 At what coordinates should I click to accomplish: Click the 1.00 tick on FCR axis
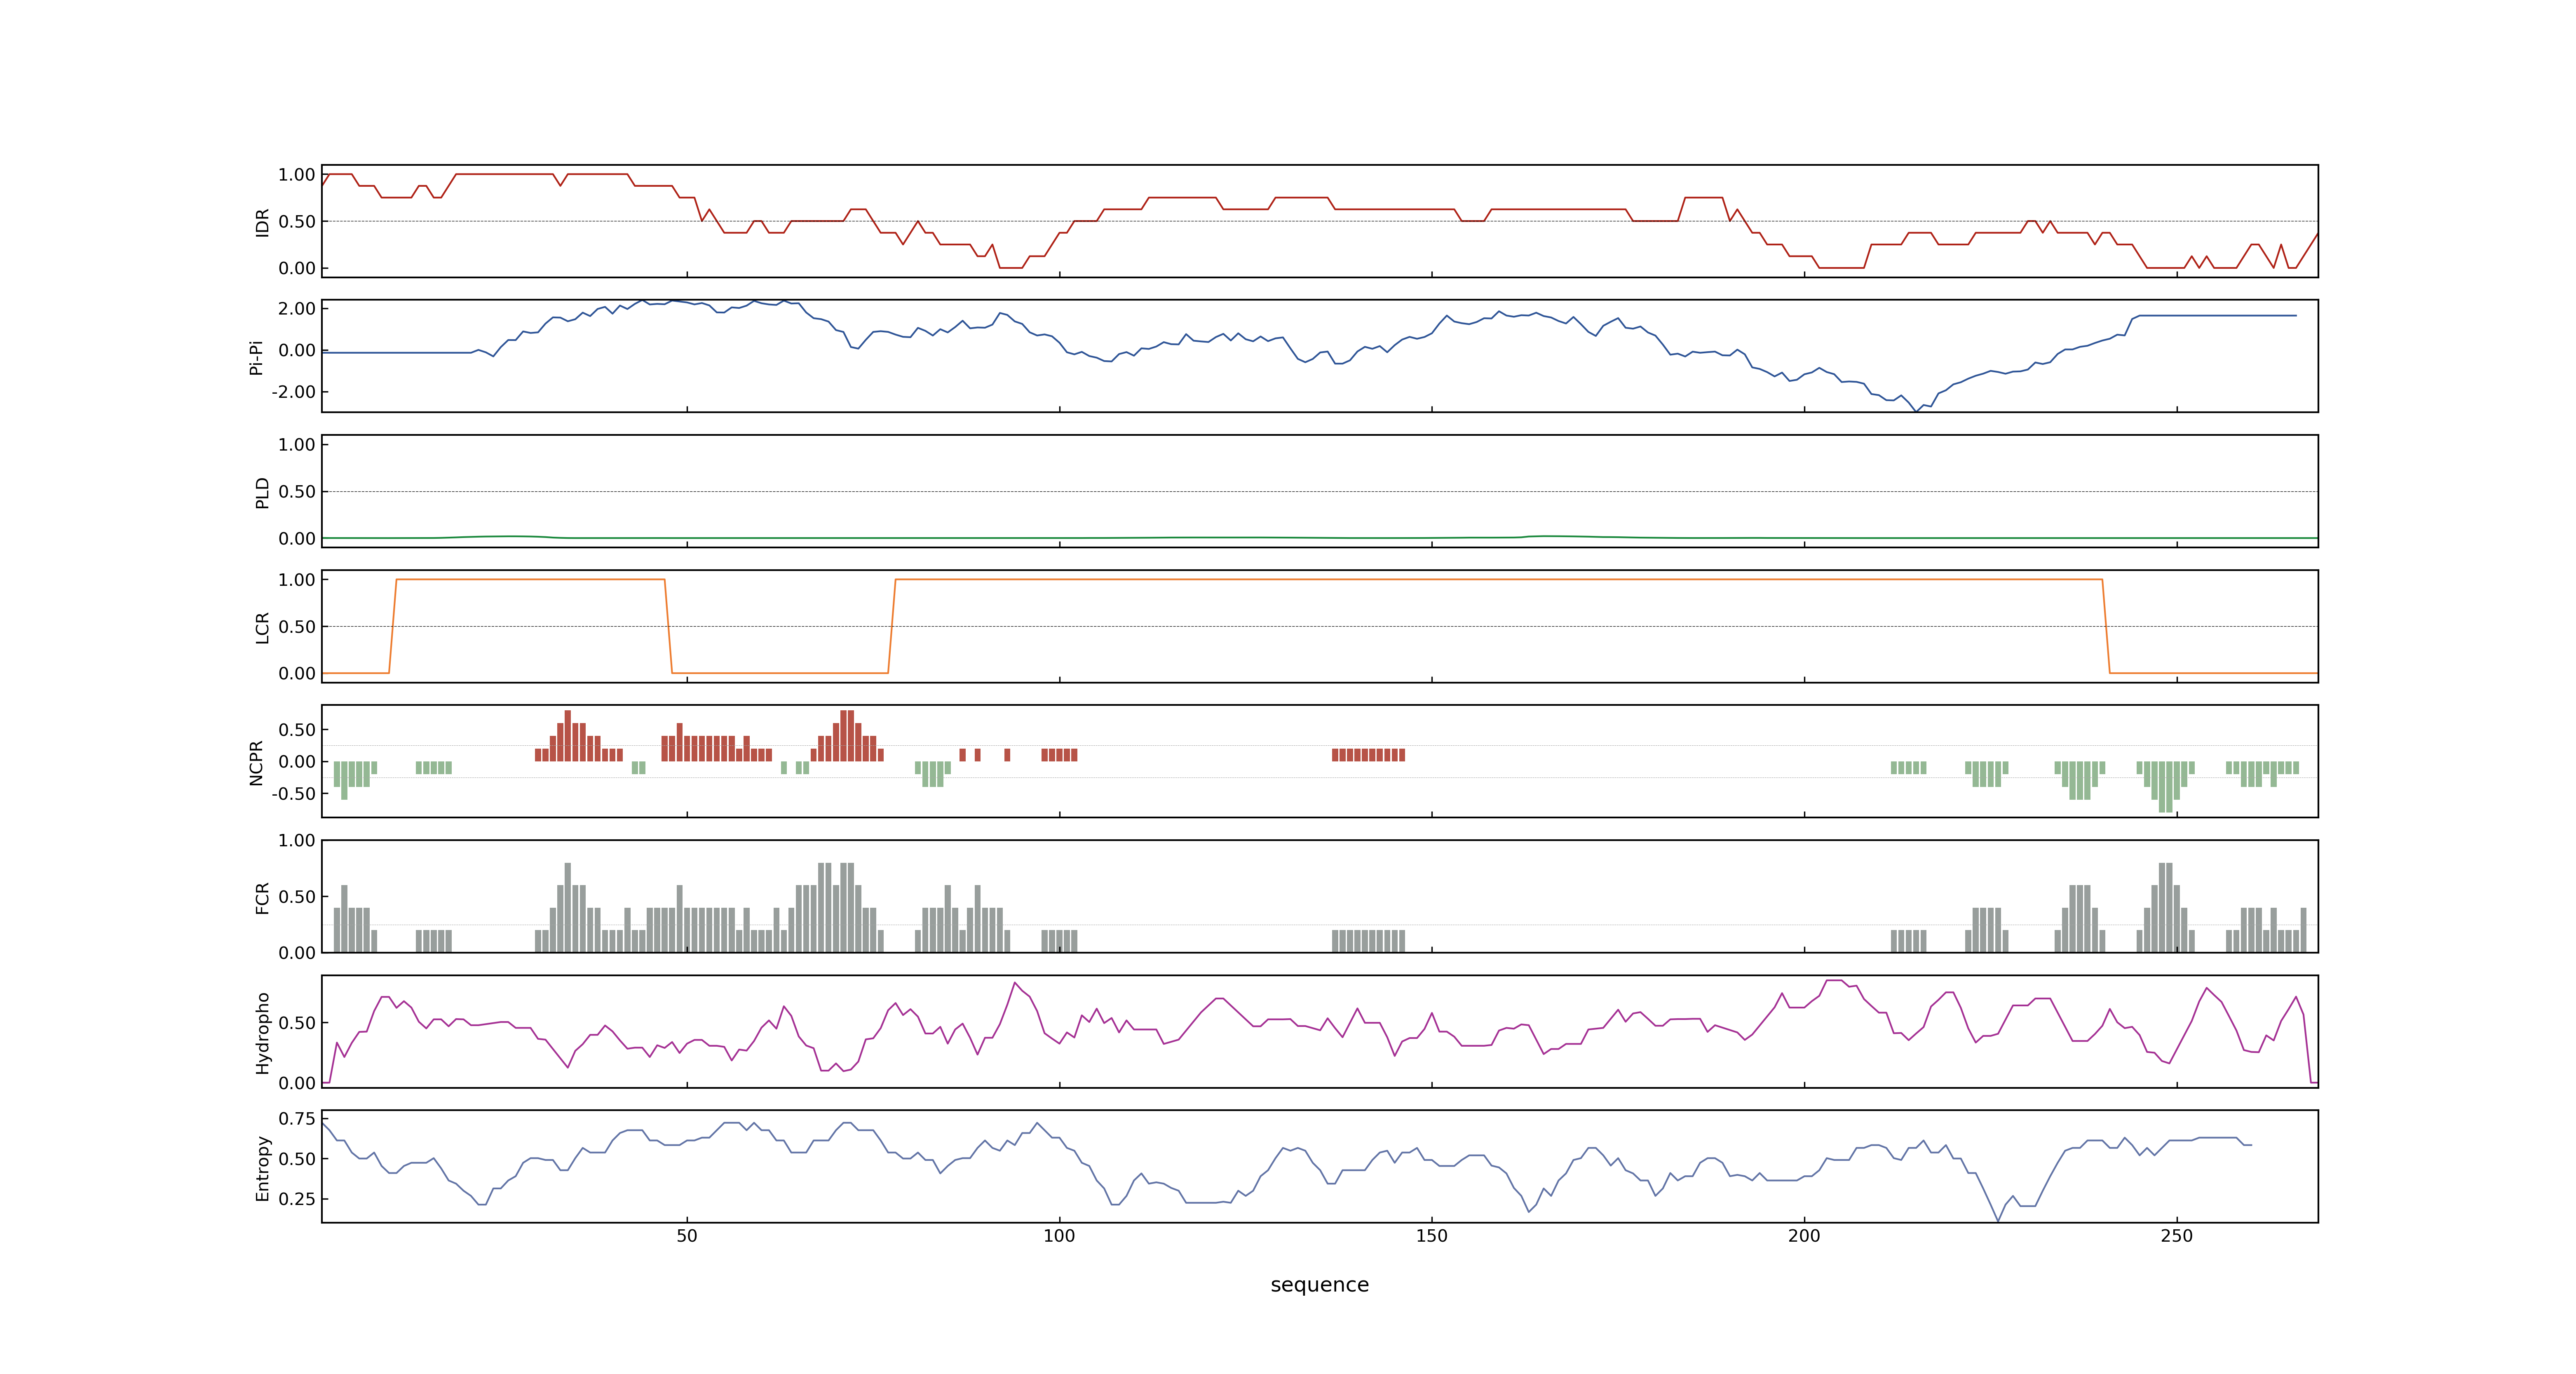(x=297, y=841)
